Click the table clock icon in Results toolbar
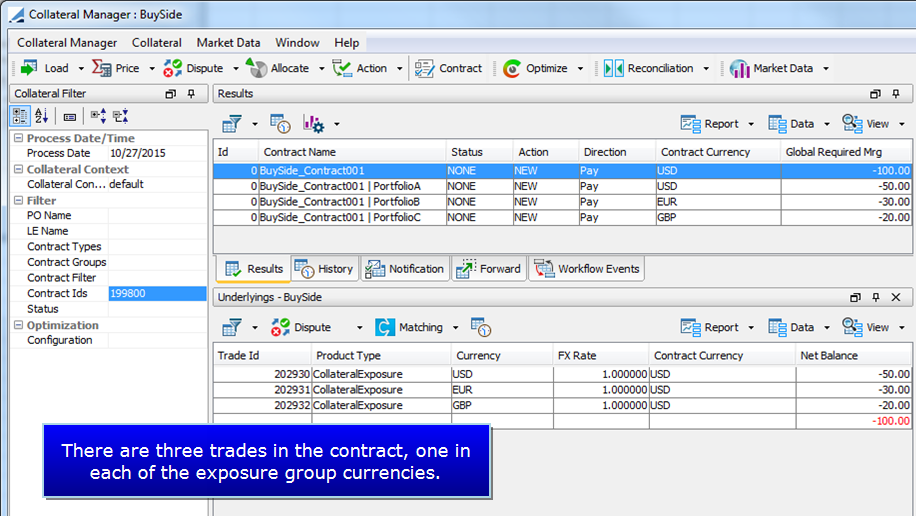 (x=280, y=124)
